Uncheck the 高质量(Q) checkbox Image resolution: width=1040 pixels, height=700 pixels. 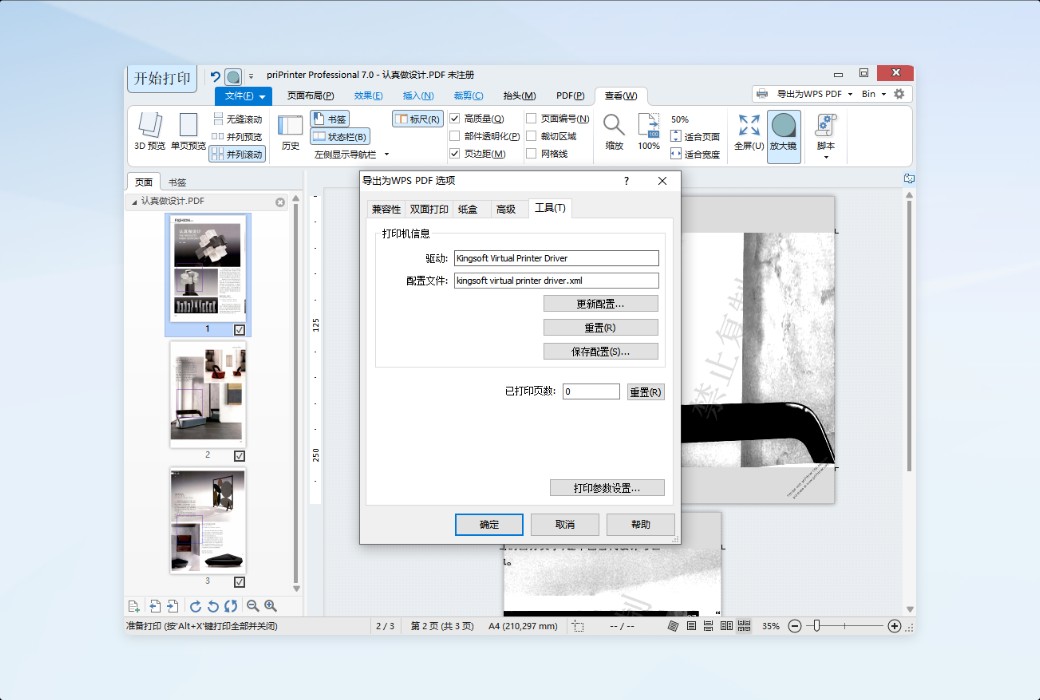(x=455, y=119)
